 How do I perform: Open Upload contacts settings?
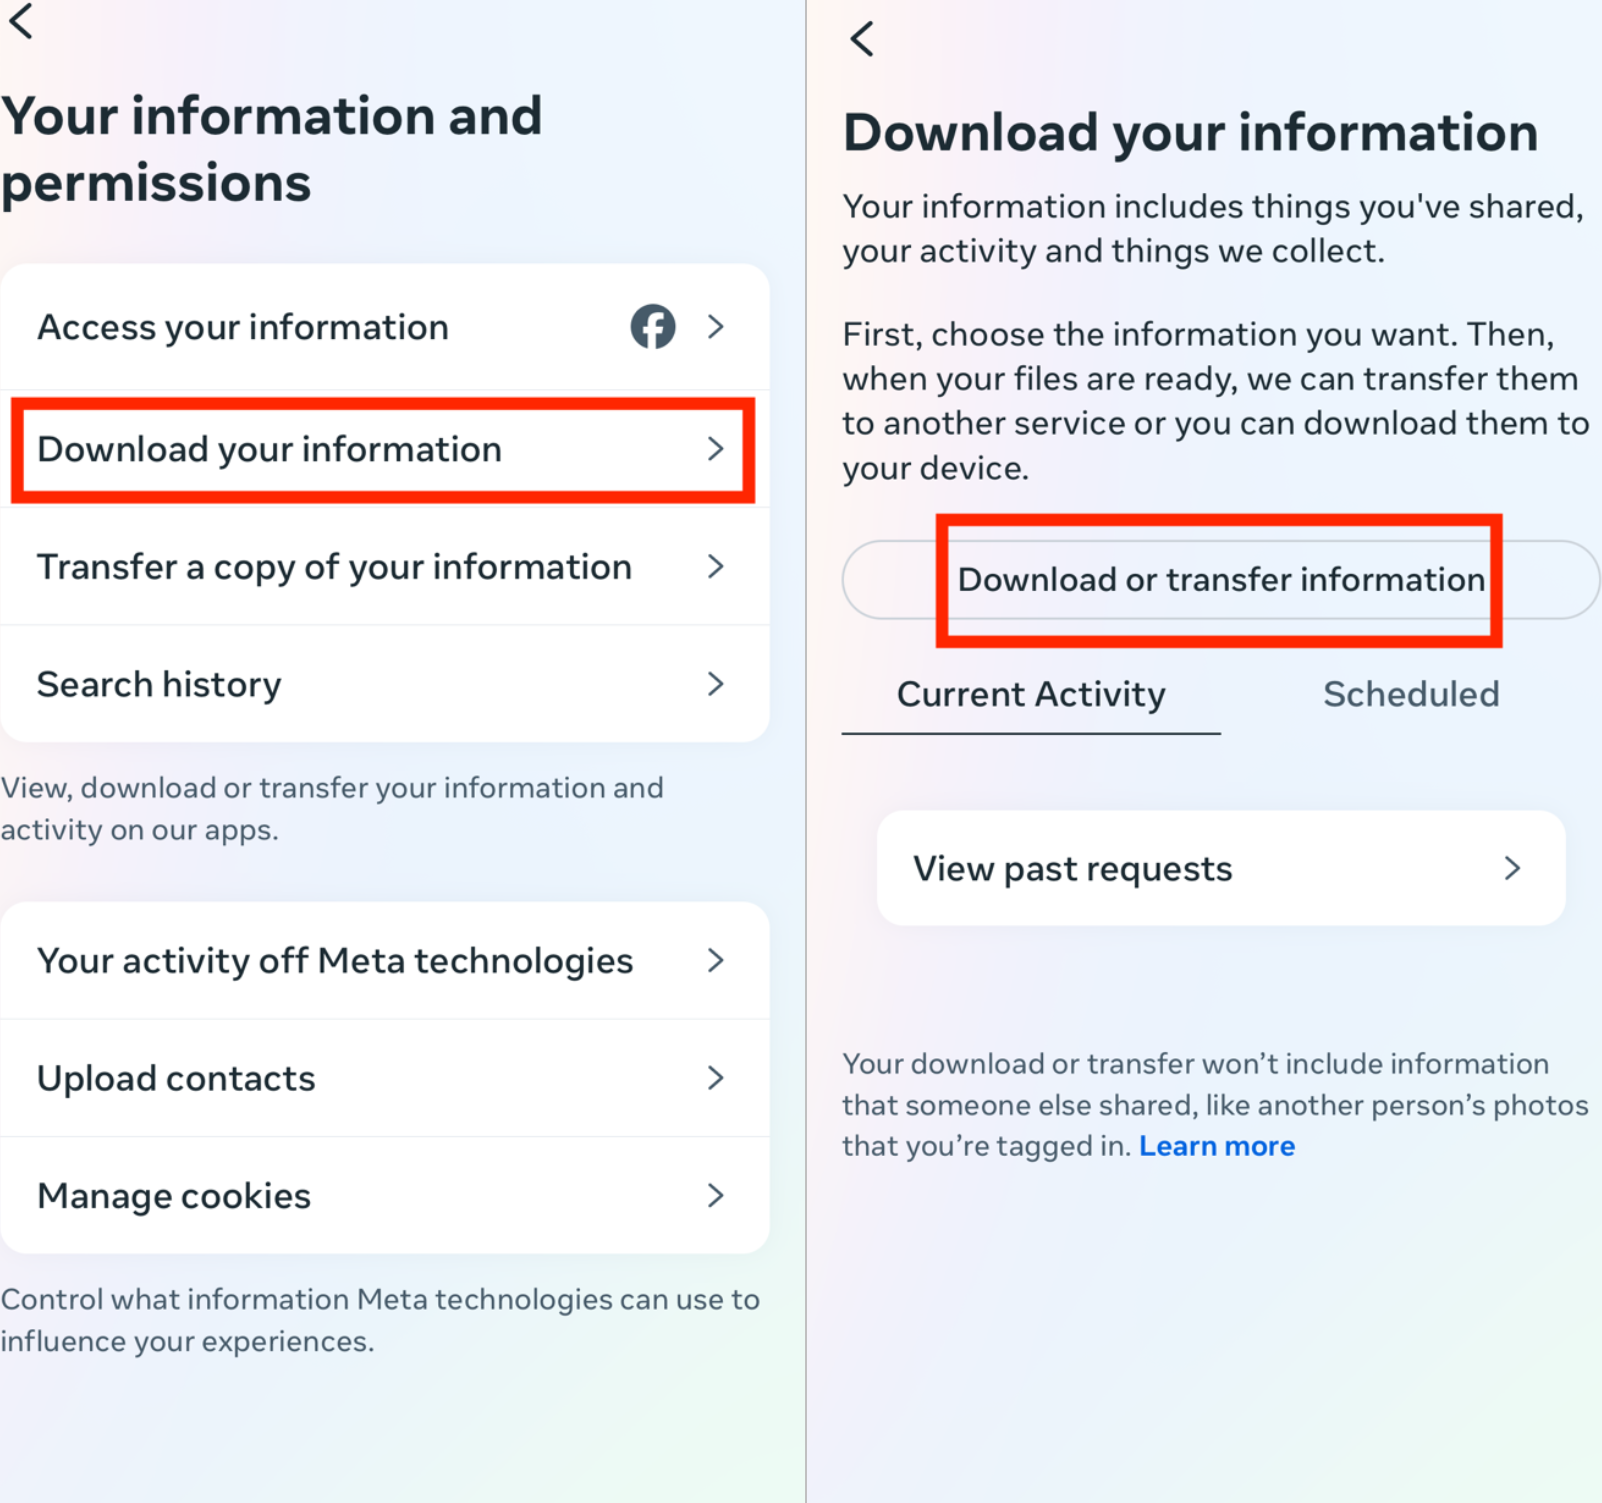(176, 1079)
